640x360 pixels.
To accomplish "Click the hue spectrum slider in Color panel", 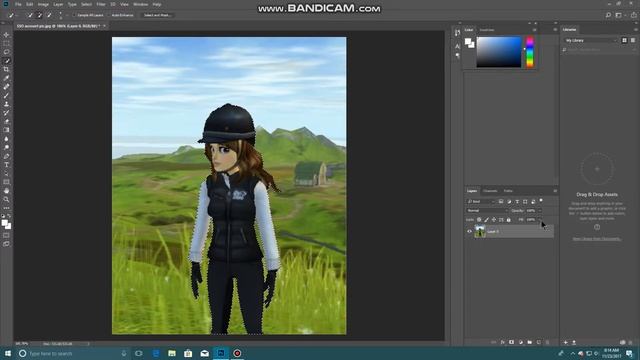I will coord(530,52).
